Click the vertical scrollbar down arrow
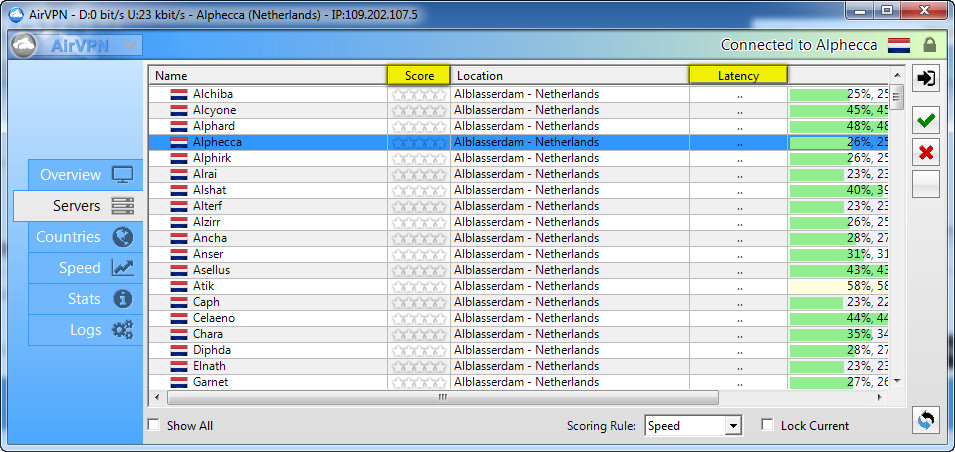955x452 pixels. coord(896,382)
